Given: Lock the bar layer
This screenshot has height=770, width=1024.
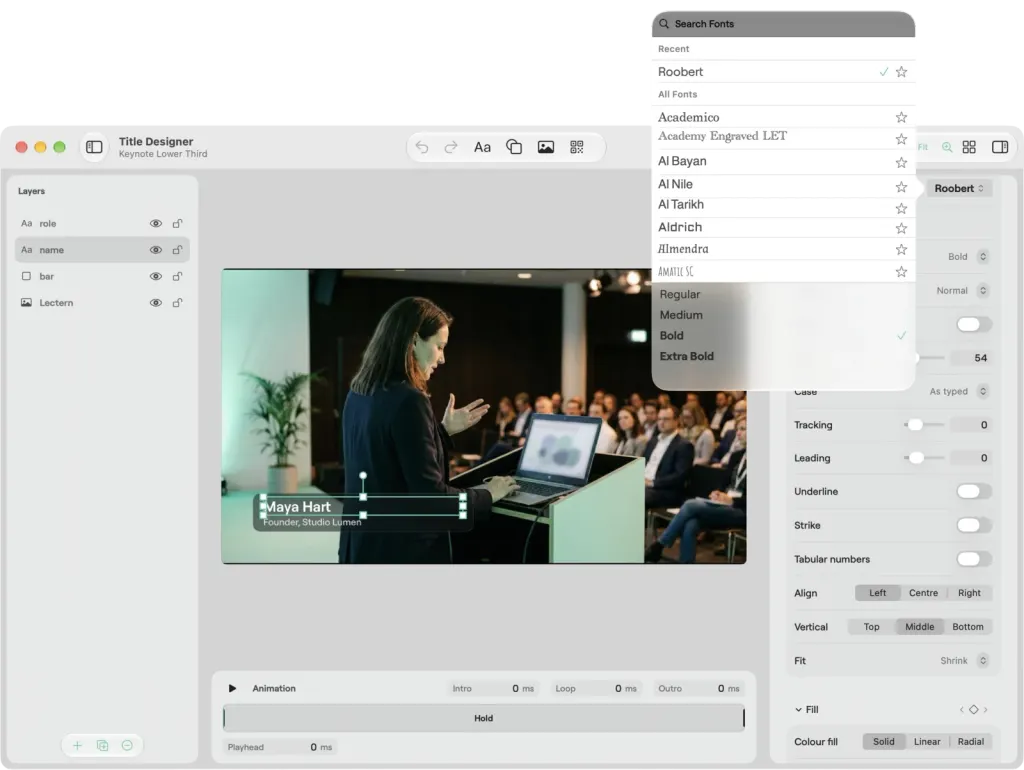Looking at the screenshot, I should pyautogui.click(x=177, y=276).
